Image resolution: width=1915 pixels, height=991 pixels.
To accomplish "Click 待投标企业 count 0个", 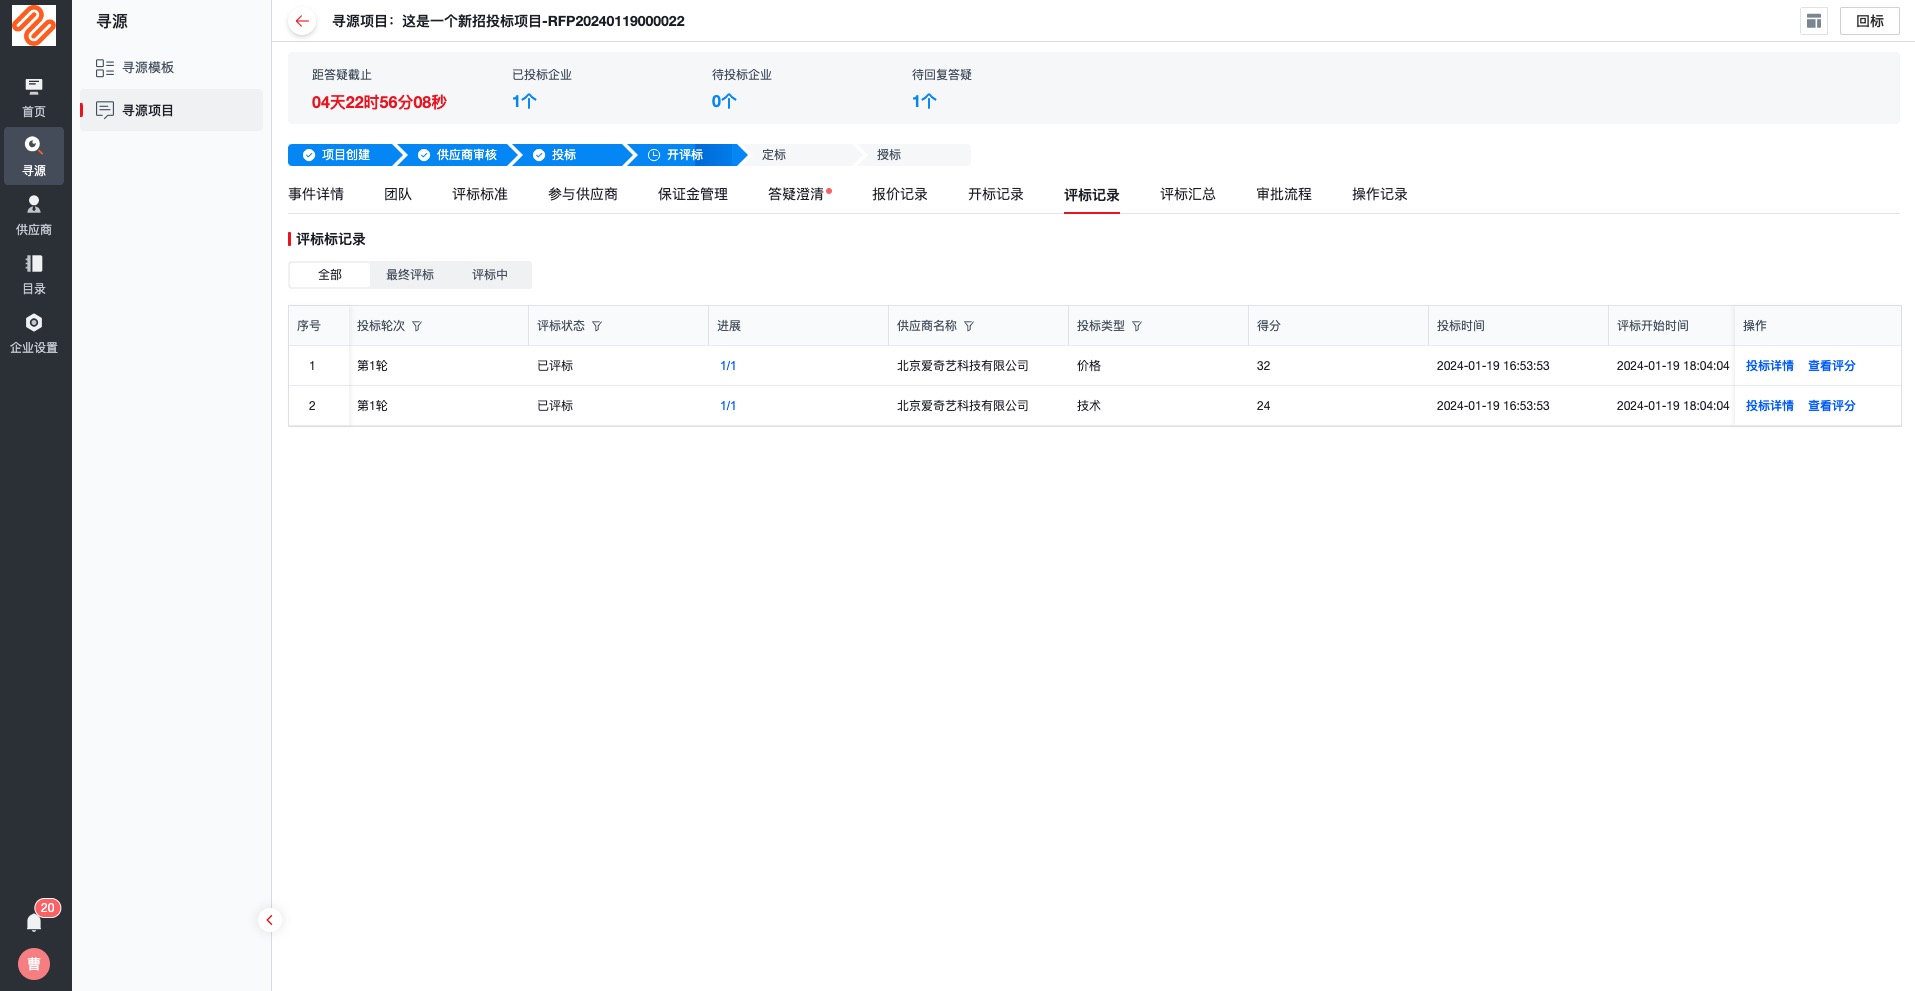I will 724,101.
